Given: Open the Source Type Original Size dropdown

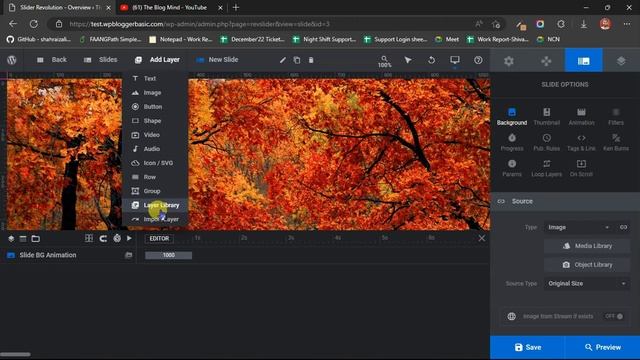Looking at the screenshot, I should click(x=587, y=284).
